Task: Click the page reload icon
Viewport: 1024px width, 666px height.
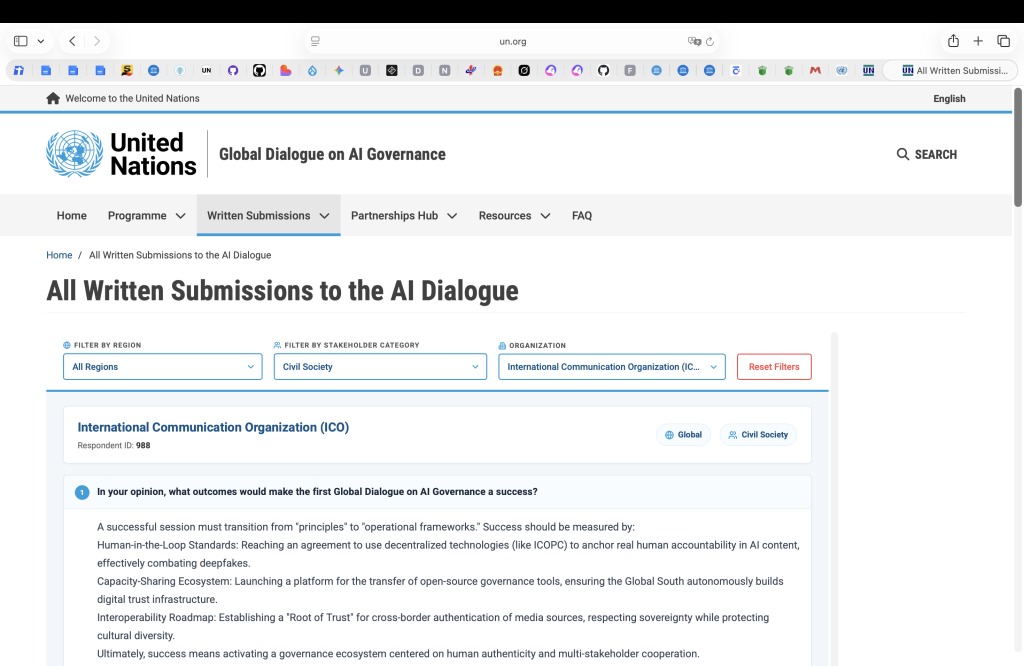Action: (x=710, y=41)
